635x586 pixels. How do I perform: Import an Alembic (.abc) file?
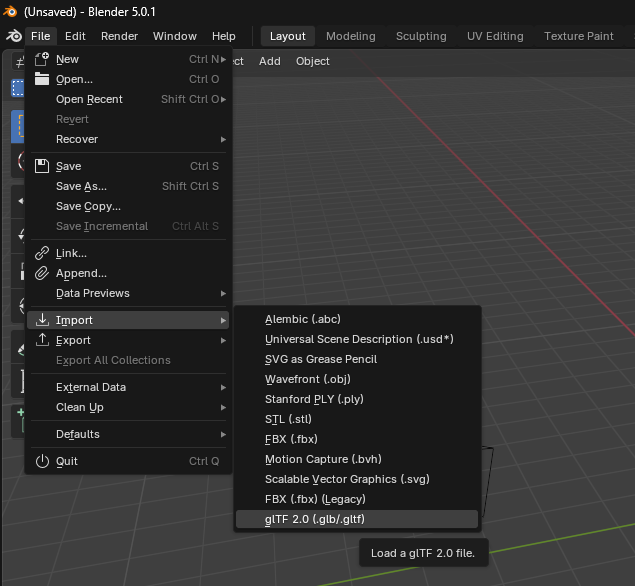(357, 319)
